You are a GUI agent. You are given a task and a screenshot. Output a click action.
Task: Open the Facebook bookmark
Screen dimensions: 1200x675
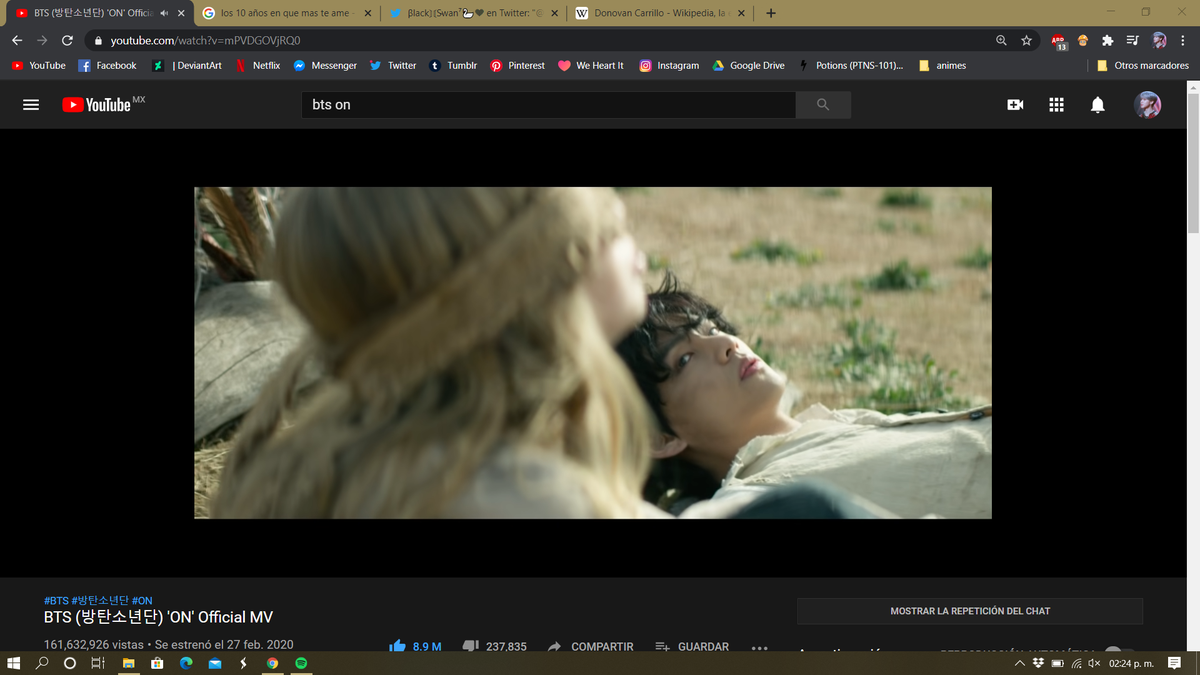pyautogui.click(x=107, y=65)
